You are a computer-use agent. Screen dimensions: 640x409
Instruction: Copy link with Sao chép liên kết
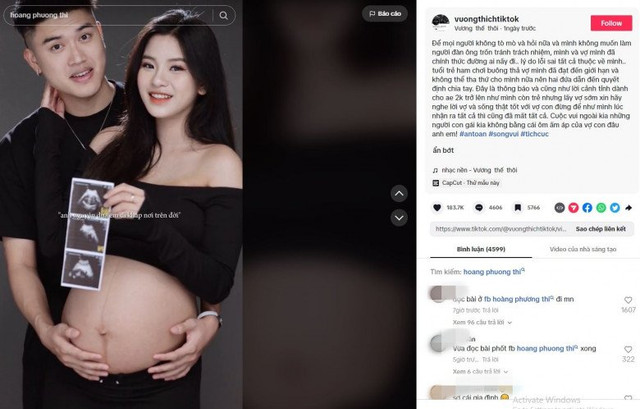click(600, 229)
